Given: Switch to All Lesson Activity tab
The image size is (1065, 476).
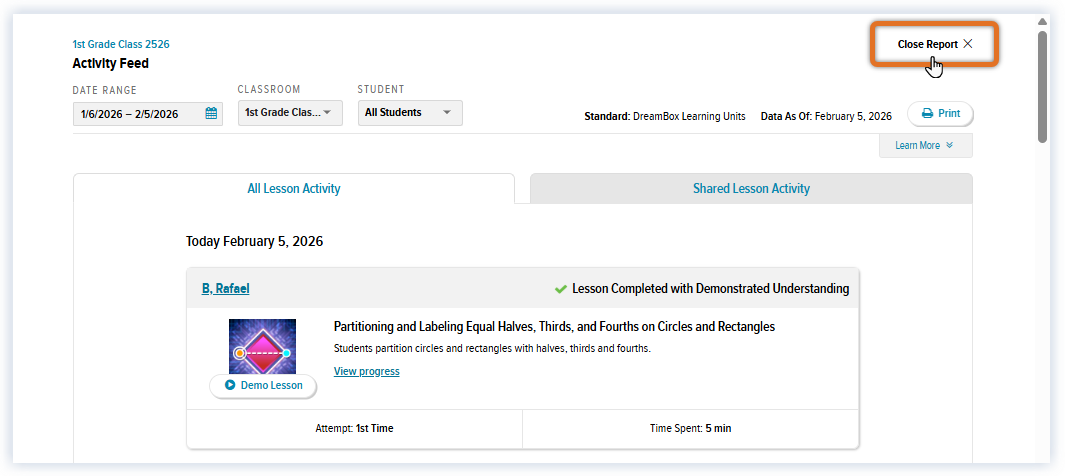Looking at the screenshot, I should tap(293, 189).
